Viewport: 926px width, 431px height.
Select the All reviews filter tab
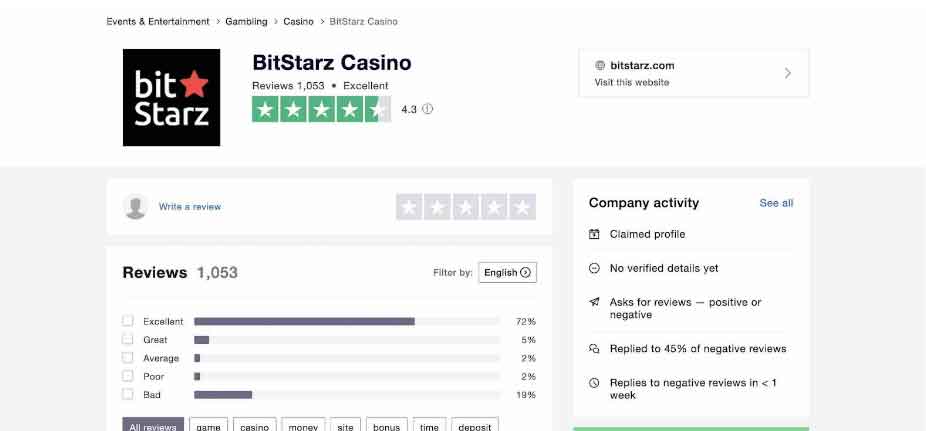point(153,426)
